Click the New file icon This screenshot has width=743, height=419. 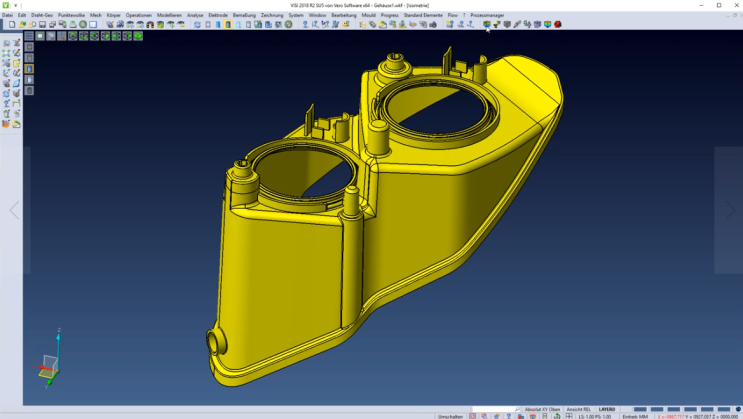pyautogui.click(x=12, y=24)
